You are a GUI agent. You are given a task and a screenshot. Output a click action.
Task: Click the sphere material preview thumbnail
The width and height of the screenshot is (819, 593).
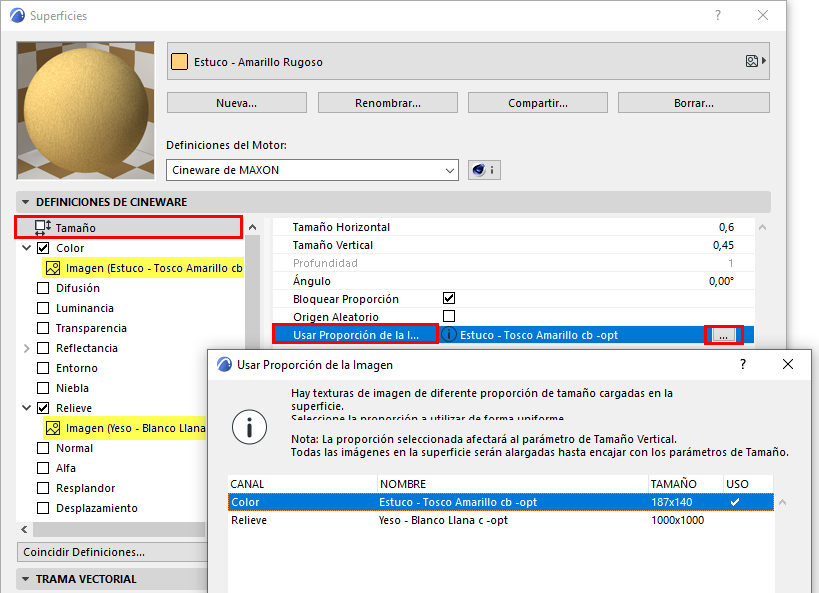[x=86, y=110]
